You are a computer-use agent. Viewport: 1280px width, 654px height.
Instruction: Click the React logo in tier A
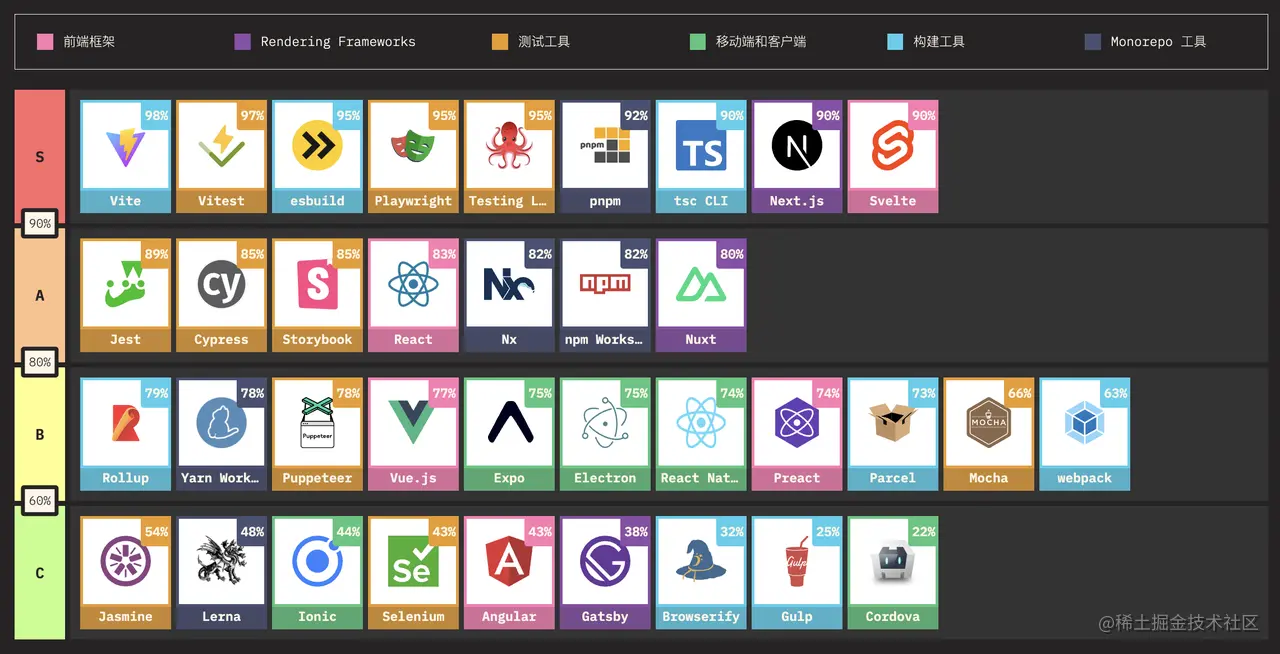pyautogui.click(x=413, y=286)
